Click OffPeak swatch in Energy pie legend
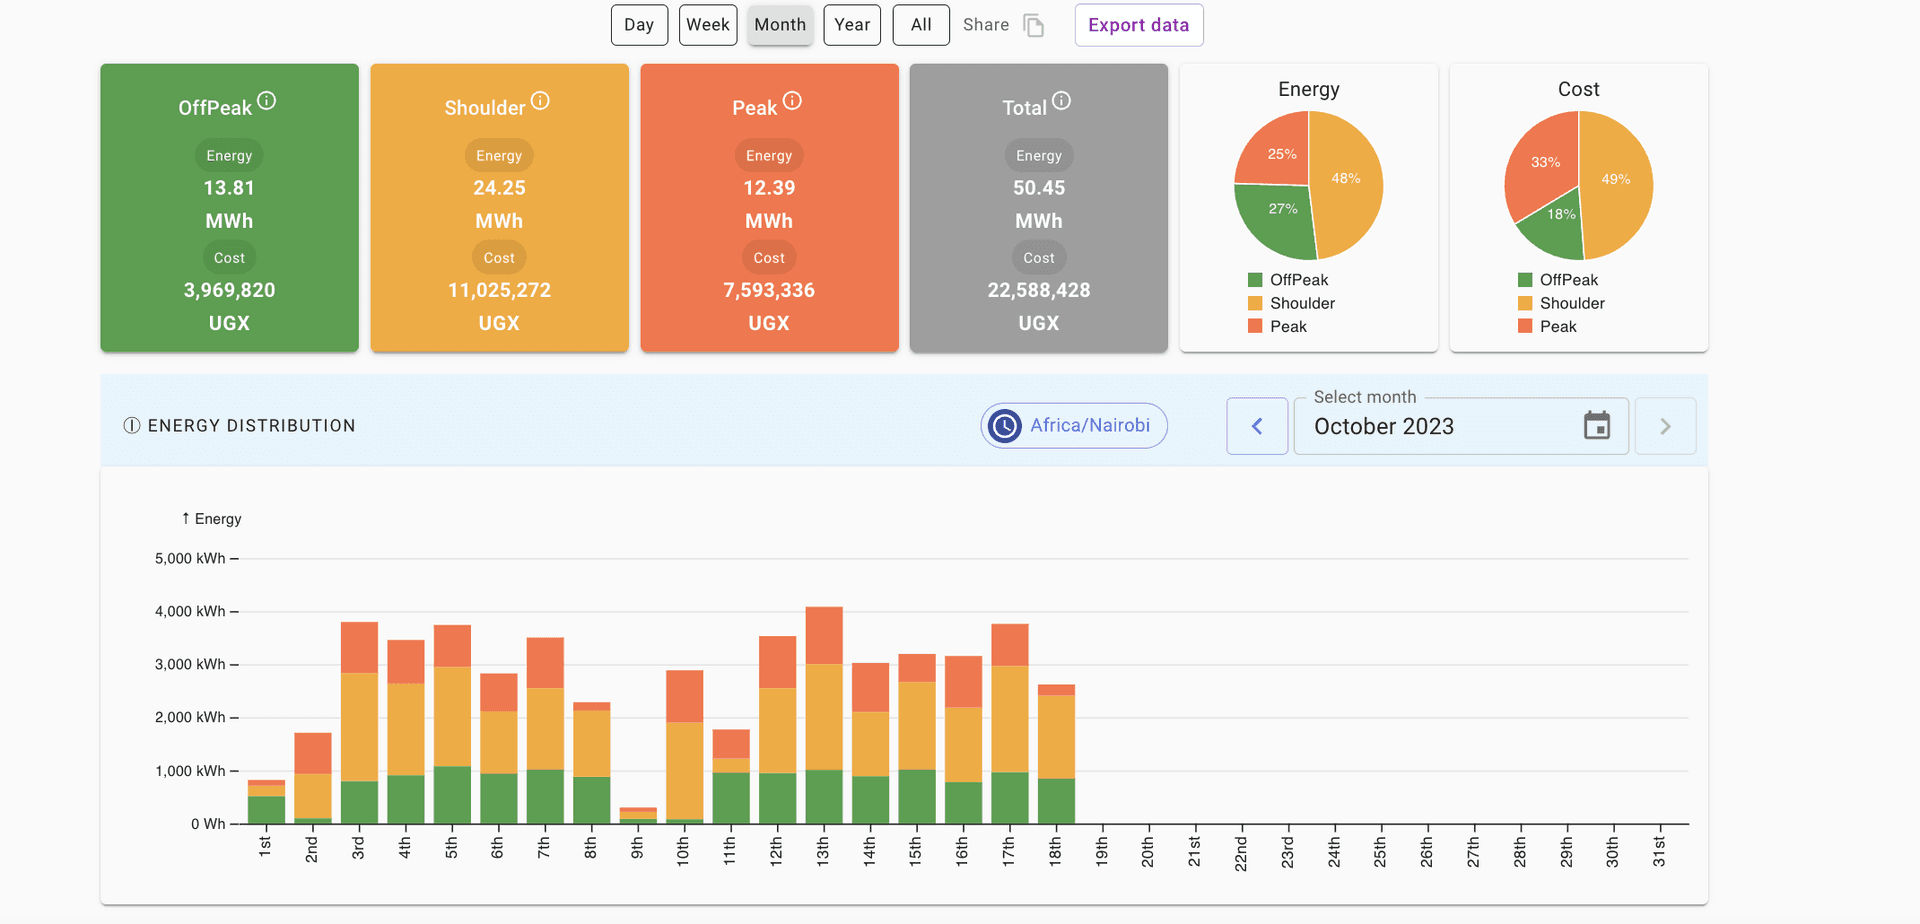The width and height of the screenshot is (1920, 924). pyautogui.click(x=1255, y=280)
